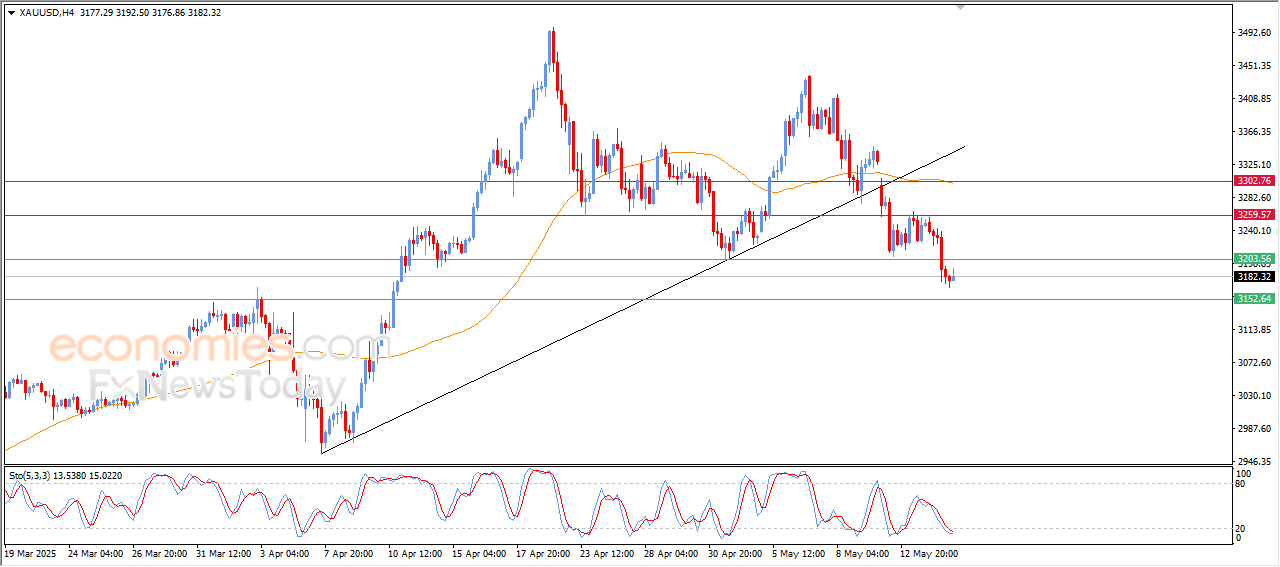Click the arrow beside the XAUUSD,H4 title
Viewport: 1280px width, 567px height.
coord(11,13)
